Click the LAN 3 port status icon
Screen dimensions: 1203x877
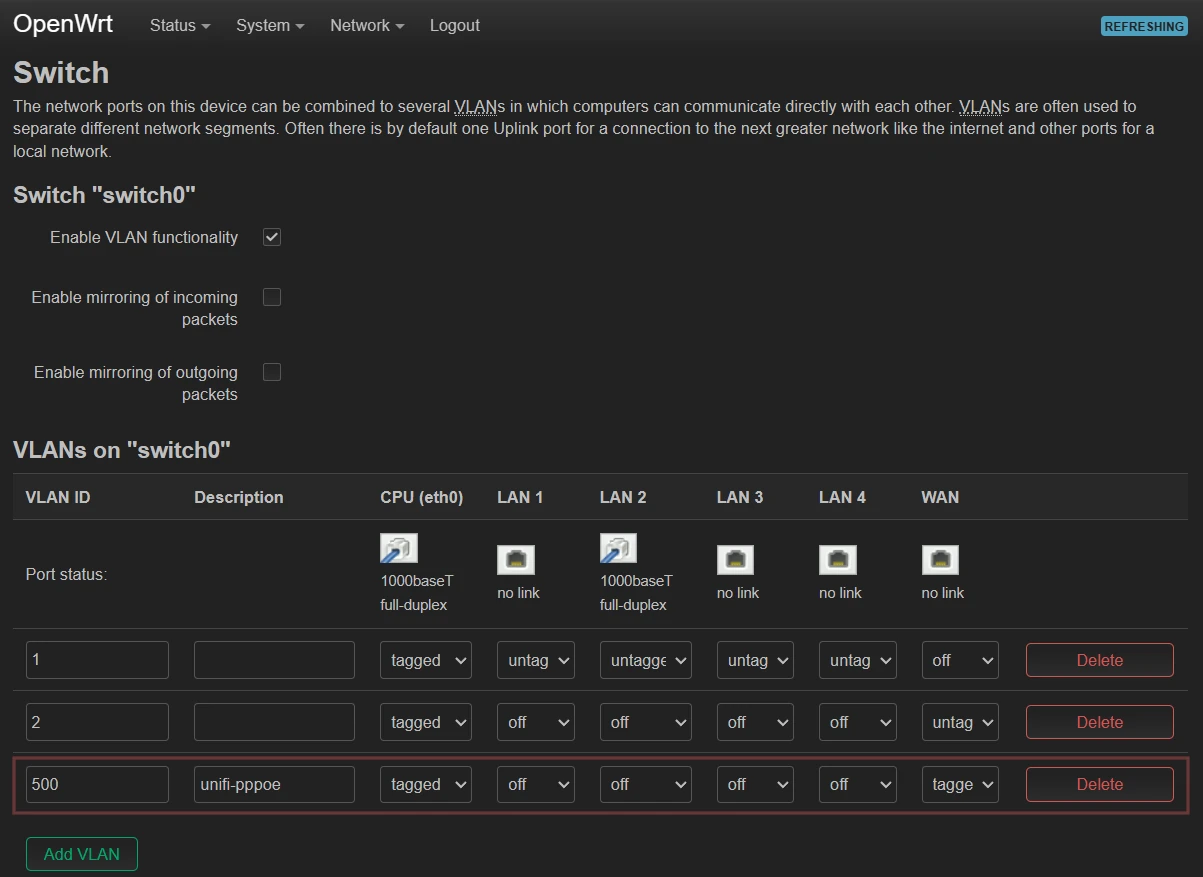pyautogui.click(x=735, y=560)
